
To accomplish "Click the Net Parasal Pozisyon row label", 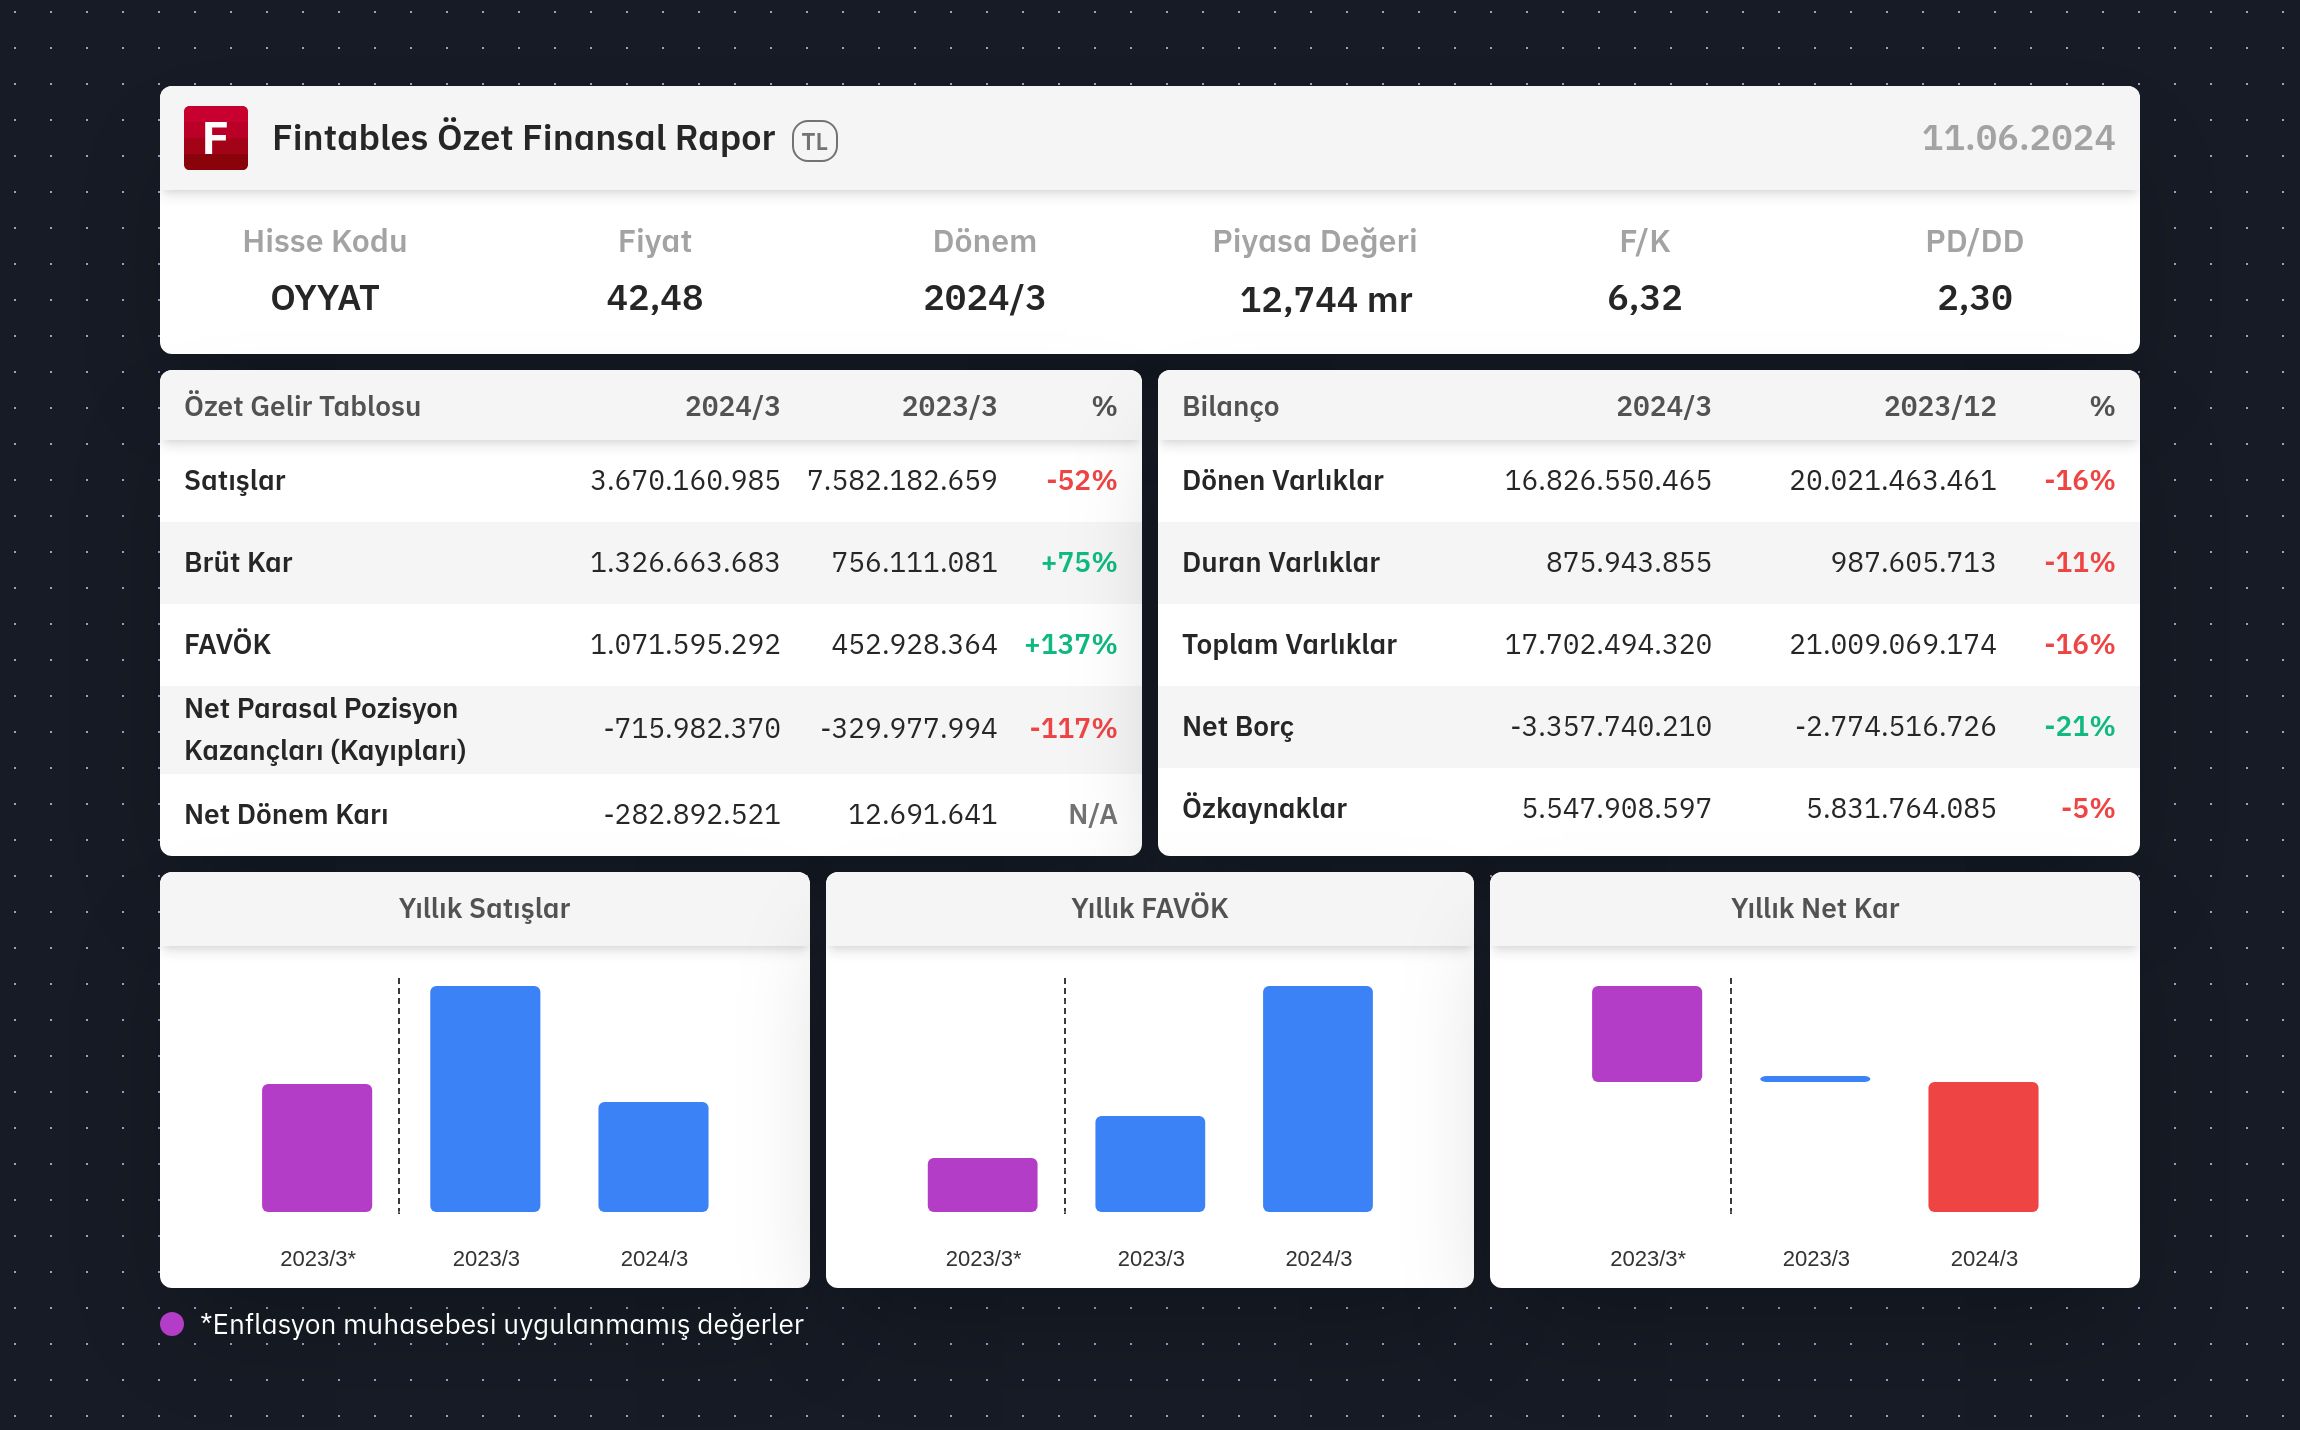I will (x=325, y=729).
